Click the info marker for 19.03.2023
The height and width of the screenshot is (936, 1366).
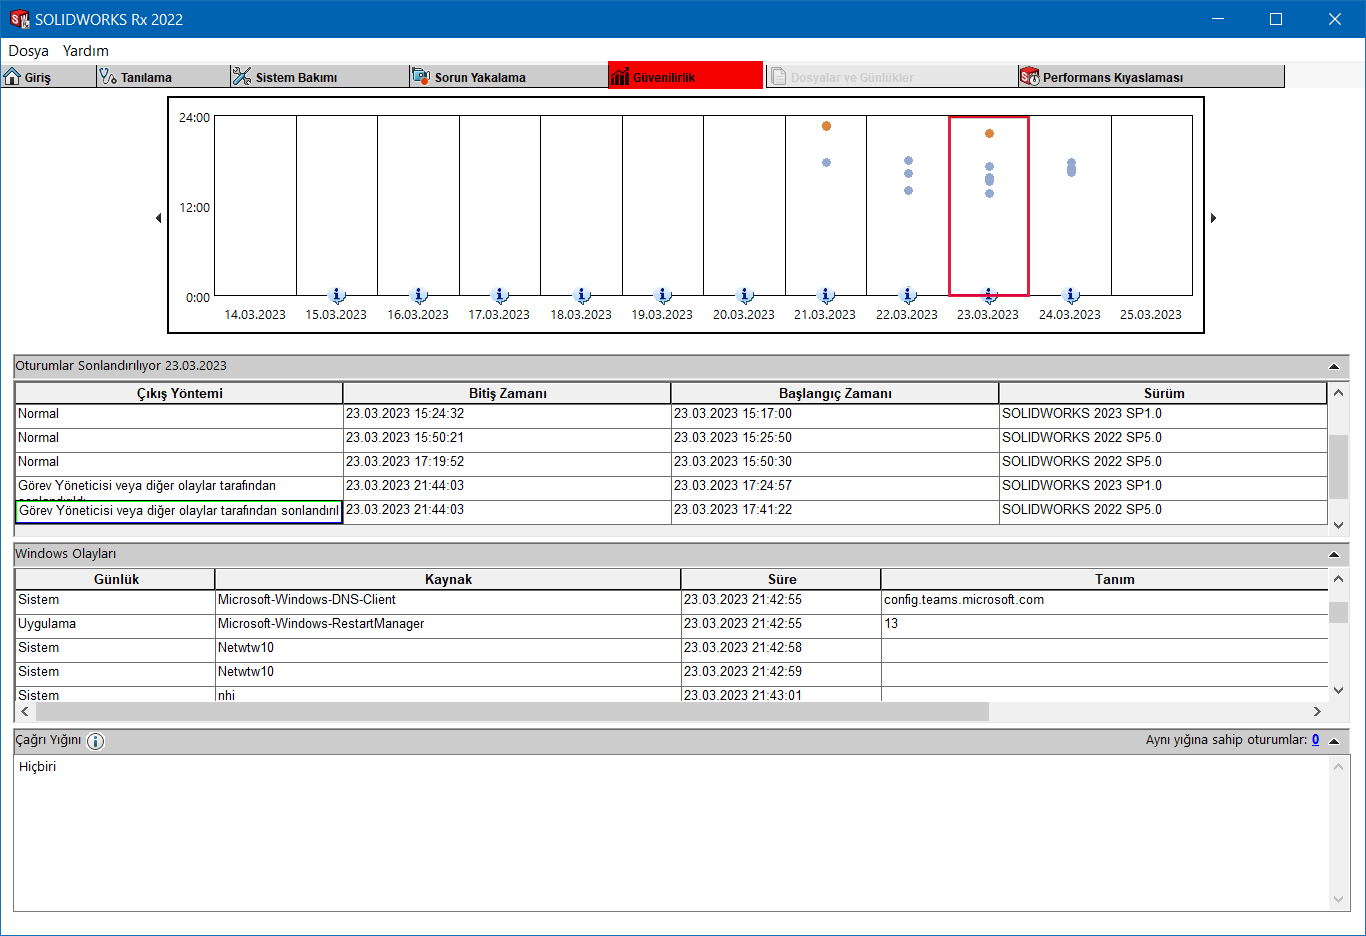click(663, 296)
